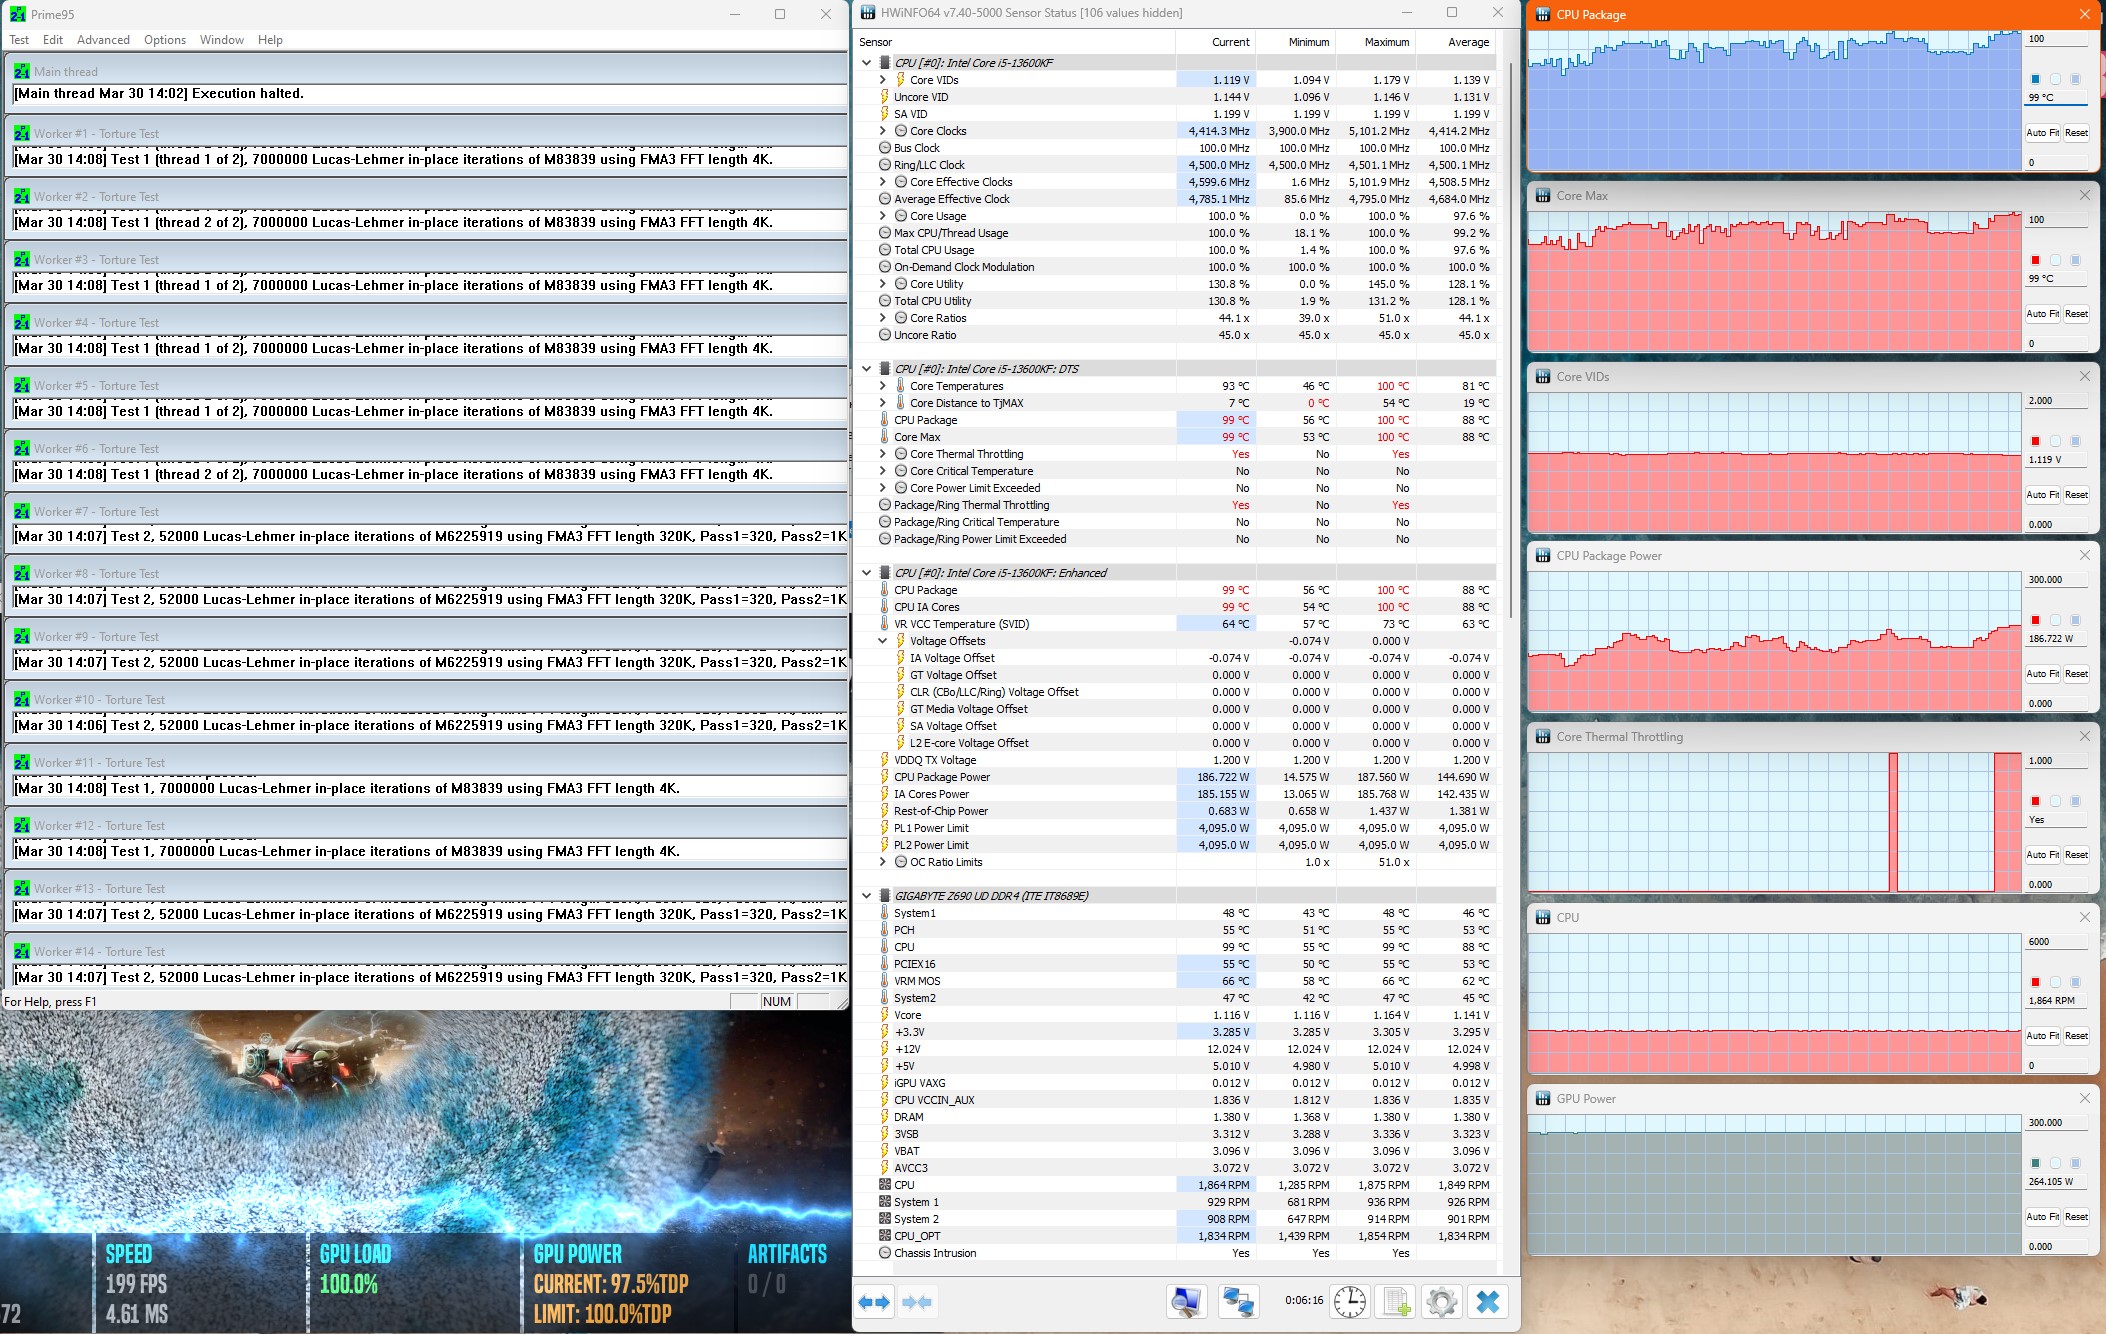Close the Core Thermal Throttling graph window
The width and height of the screenshot is (2106, 1334).
coord(2085,737)
